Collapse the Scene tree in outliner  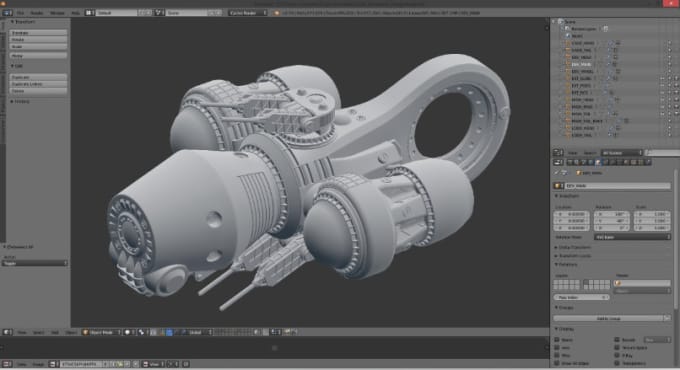(x=554, y=21)
